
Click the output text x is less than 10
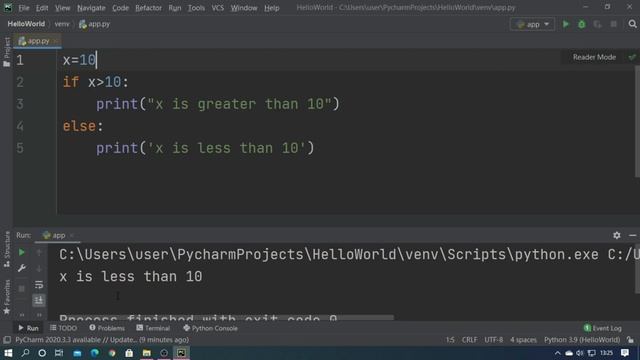[x=131, y=277]
